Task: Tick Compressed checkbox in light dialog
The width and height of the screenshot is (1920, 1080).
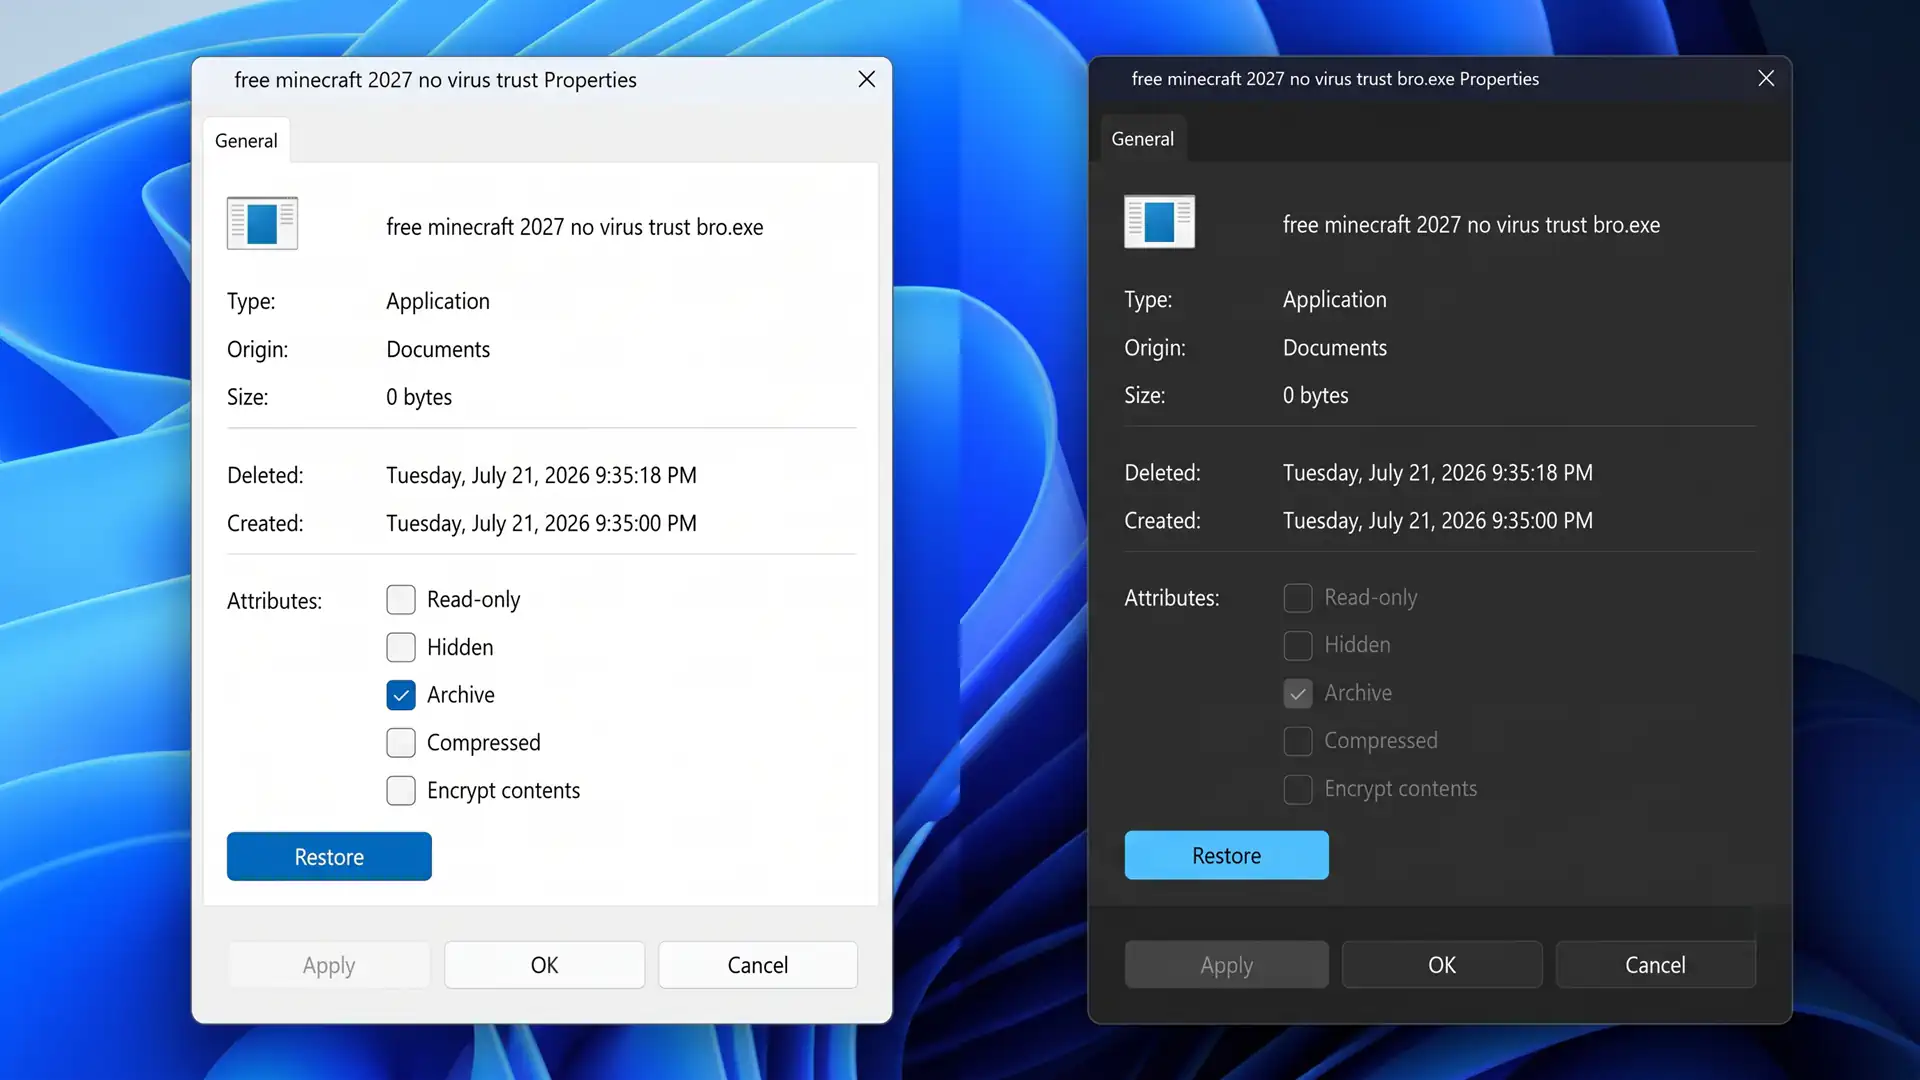Action: click(401, 742)
